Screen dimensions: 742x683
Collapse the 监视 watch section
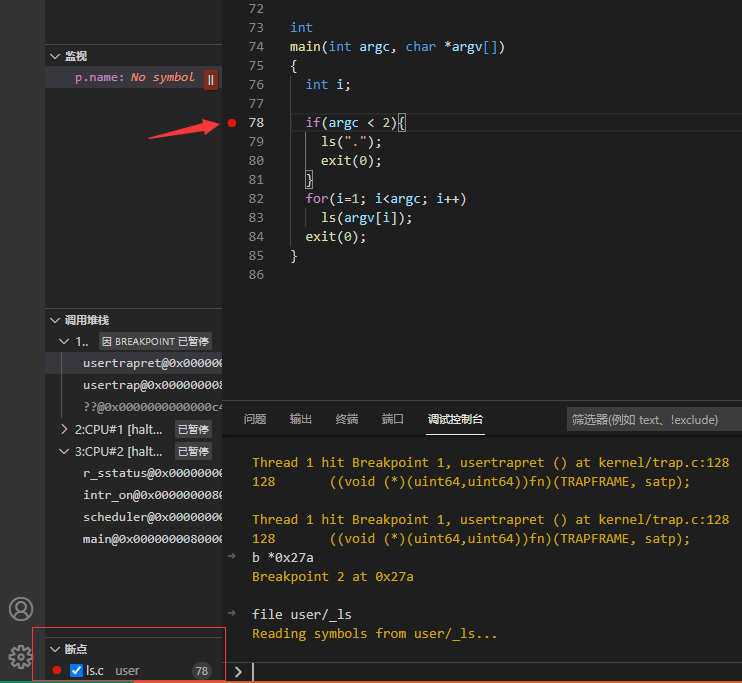click(x=55, y=56)
